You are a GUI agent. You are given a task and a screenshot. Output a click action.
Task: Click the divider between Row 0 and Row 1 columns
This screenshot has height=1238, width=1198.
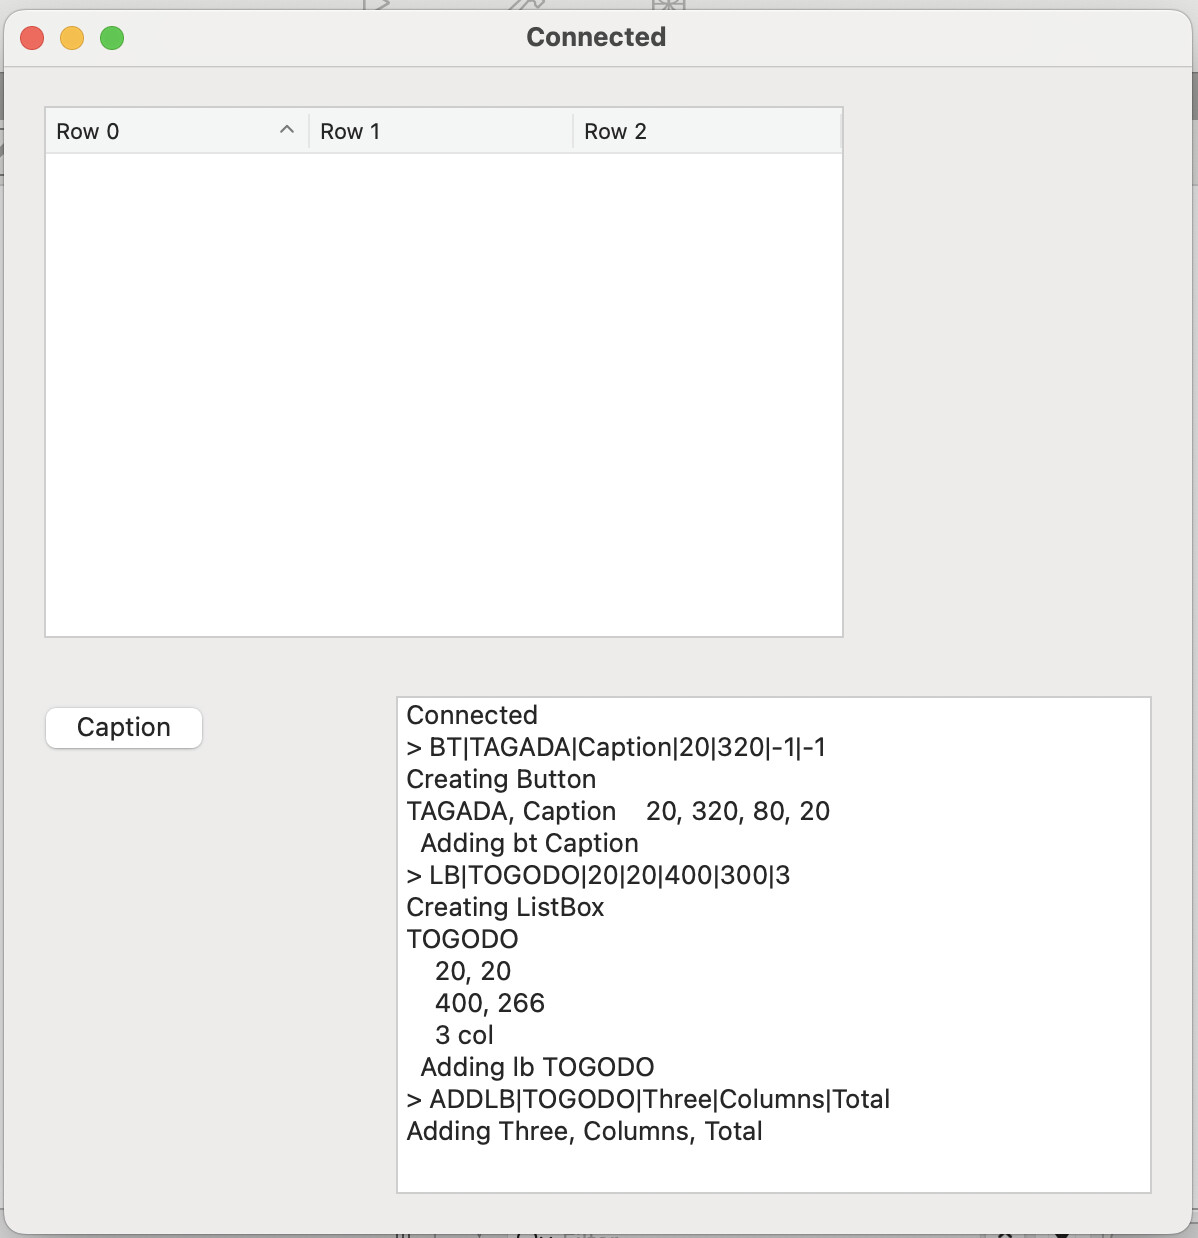pos(307,131)
